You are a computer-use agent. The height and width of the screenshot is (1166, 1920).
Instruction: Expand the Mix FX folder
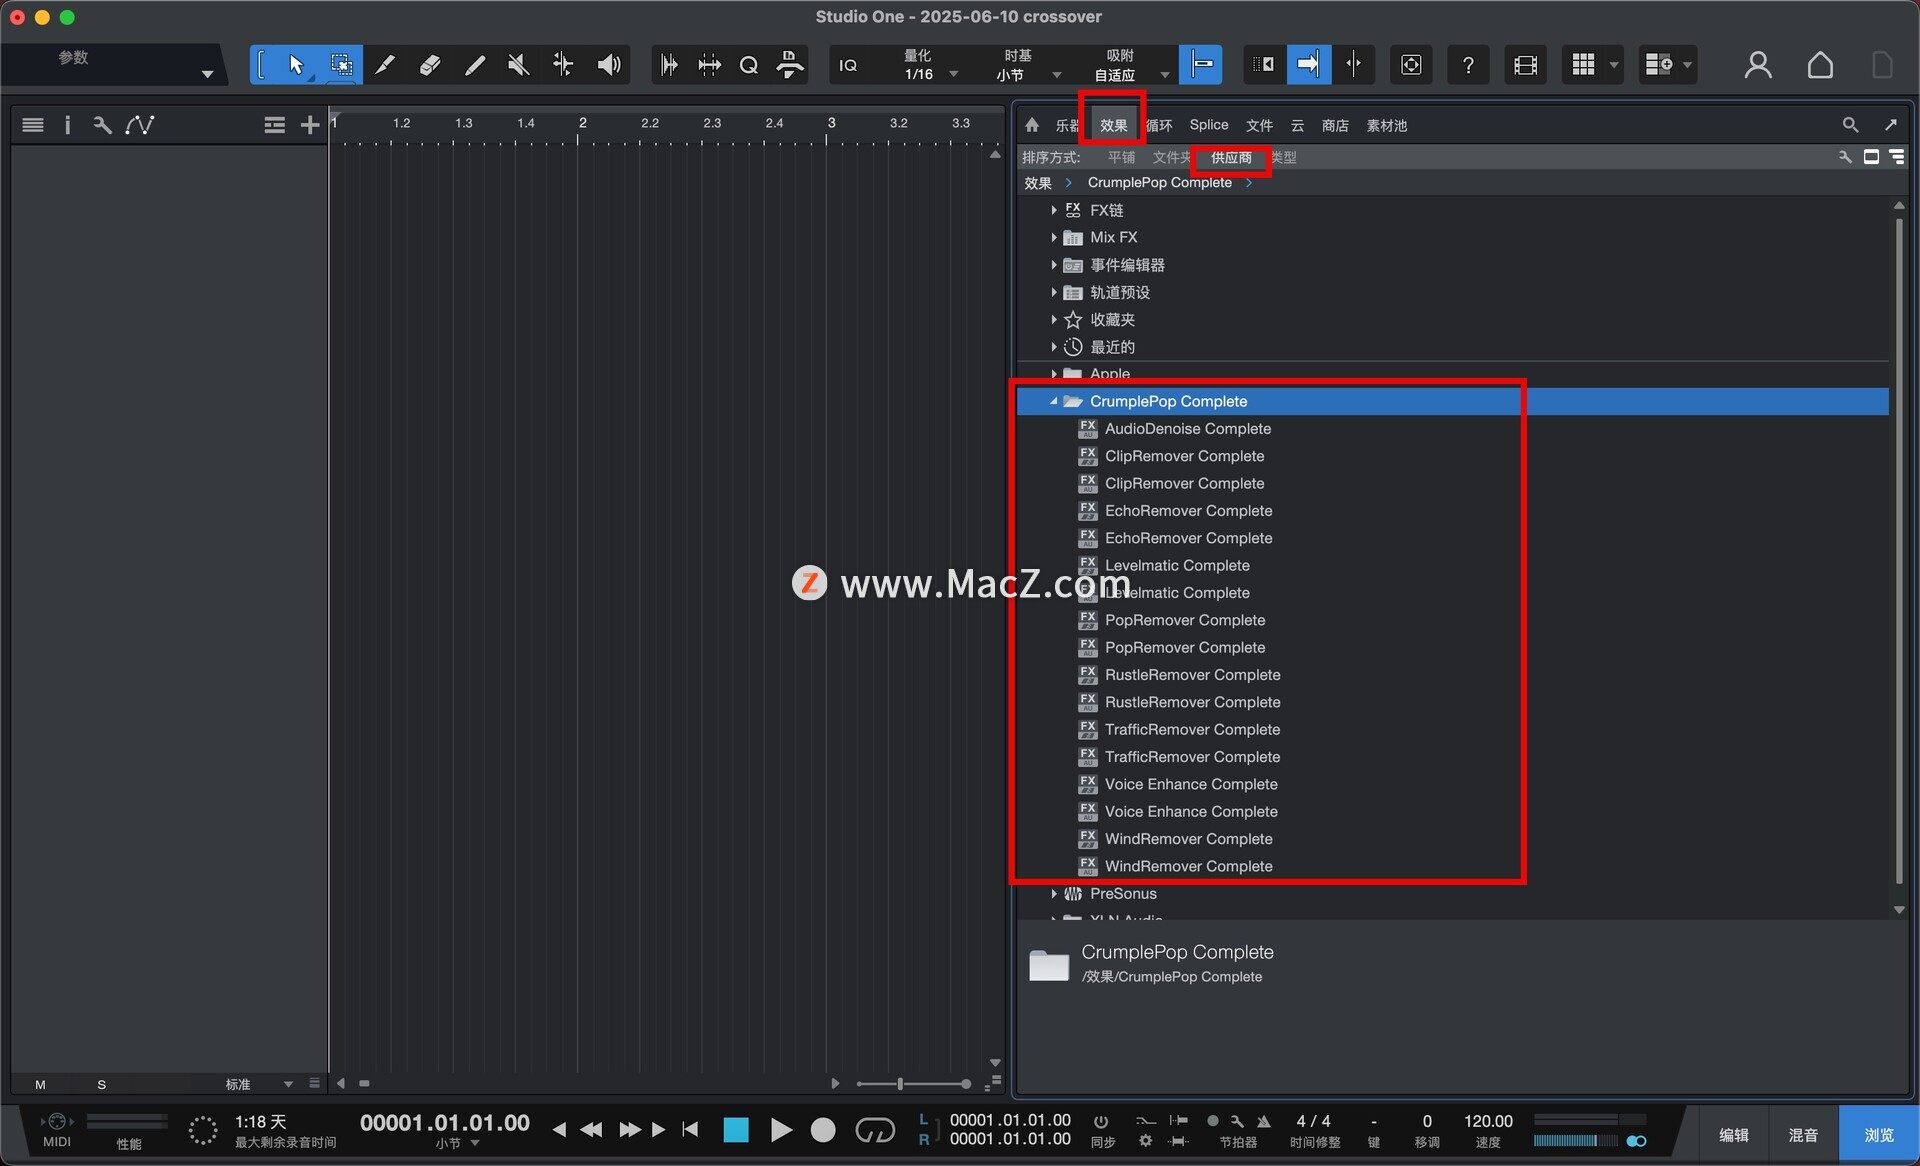click(1053, 237)
